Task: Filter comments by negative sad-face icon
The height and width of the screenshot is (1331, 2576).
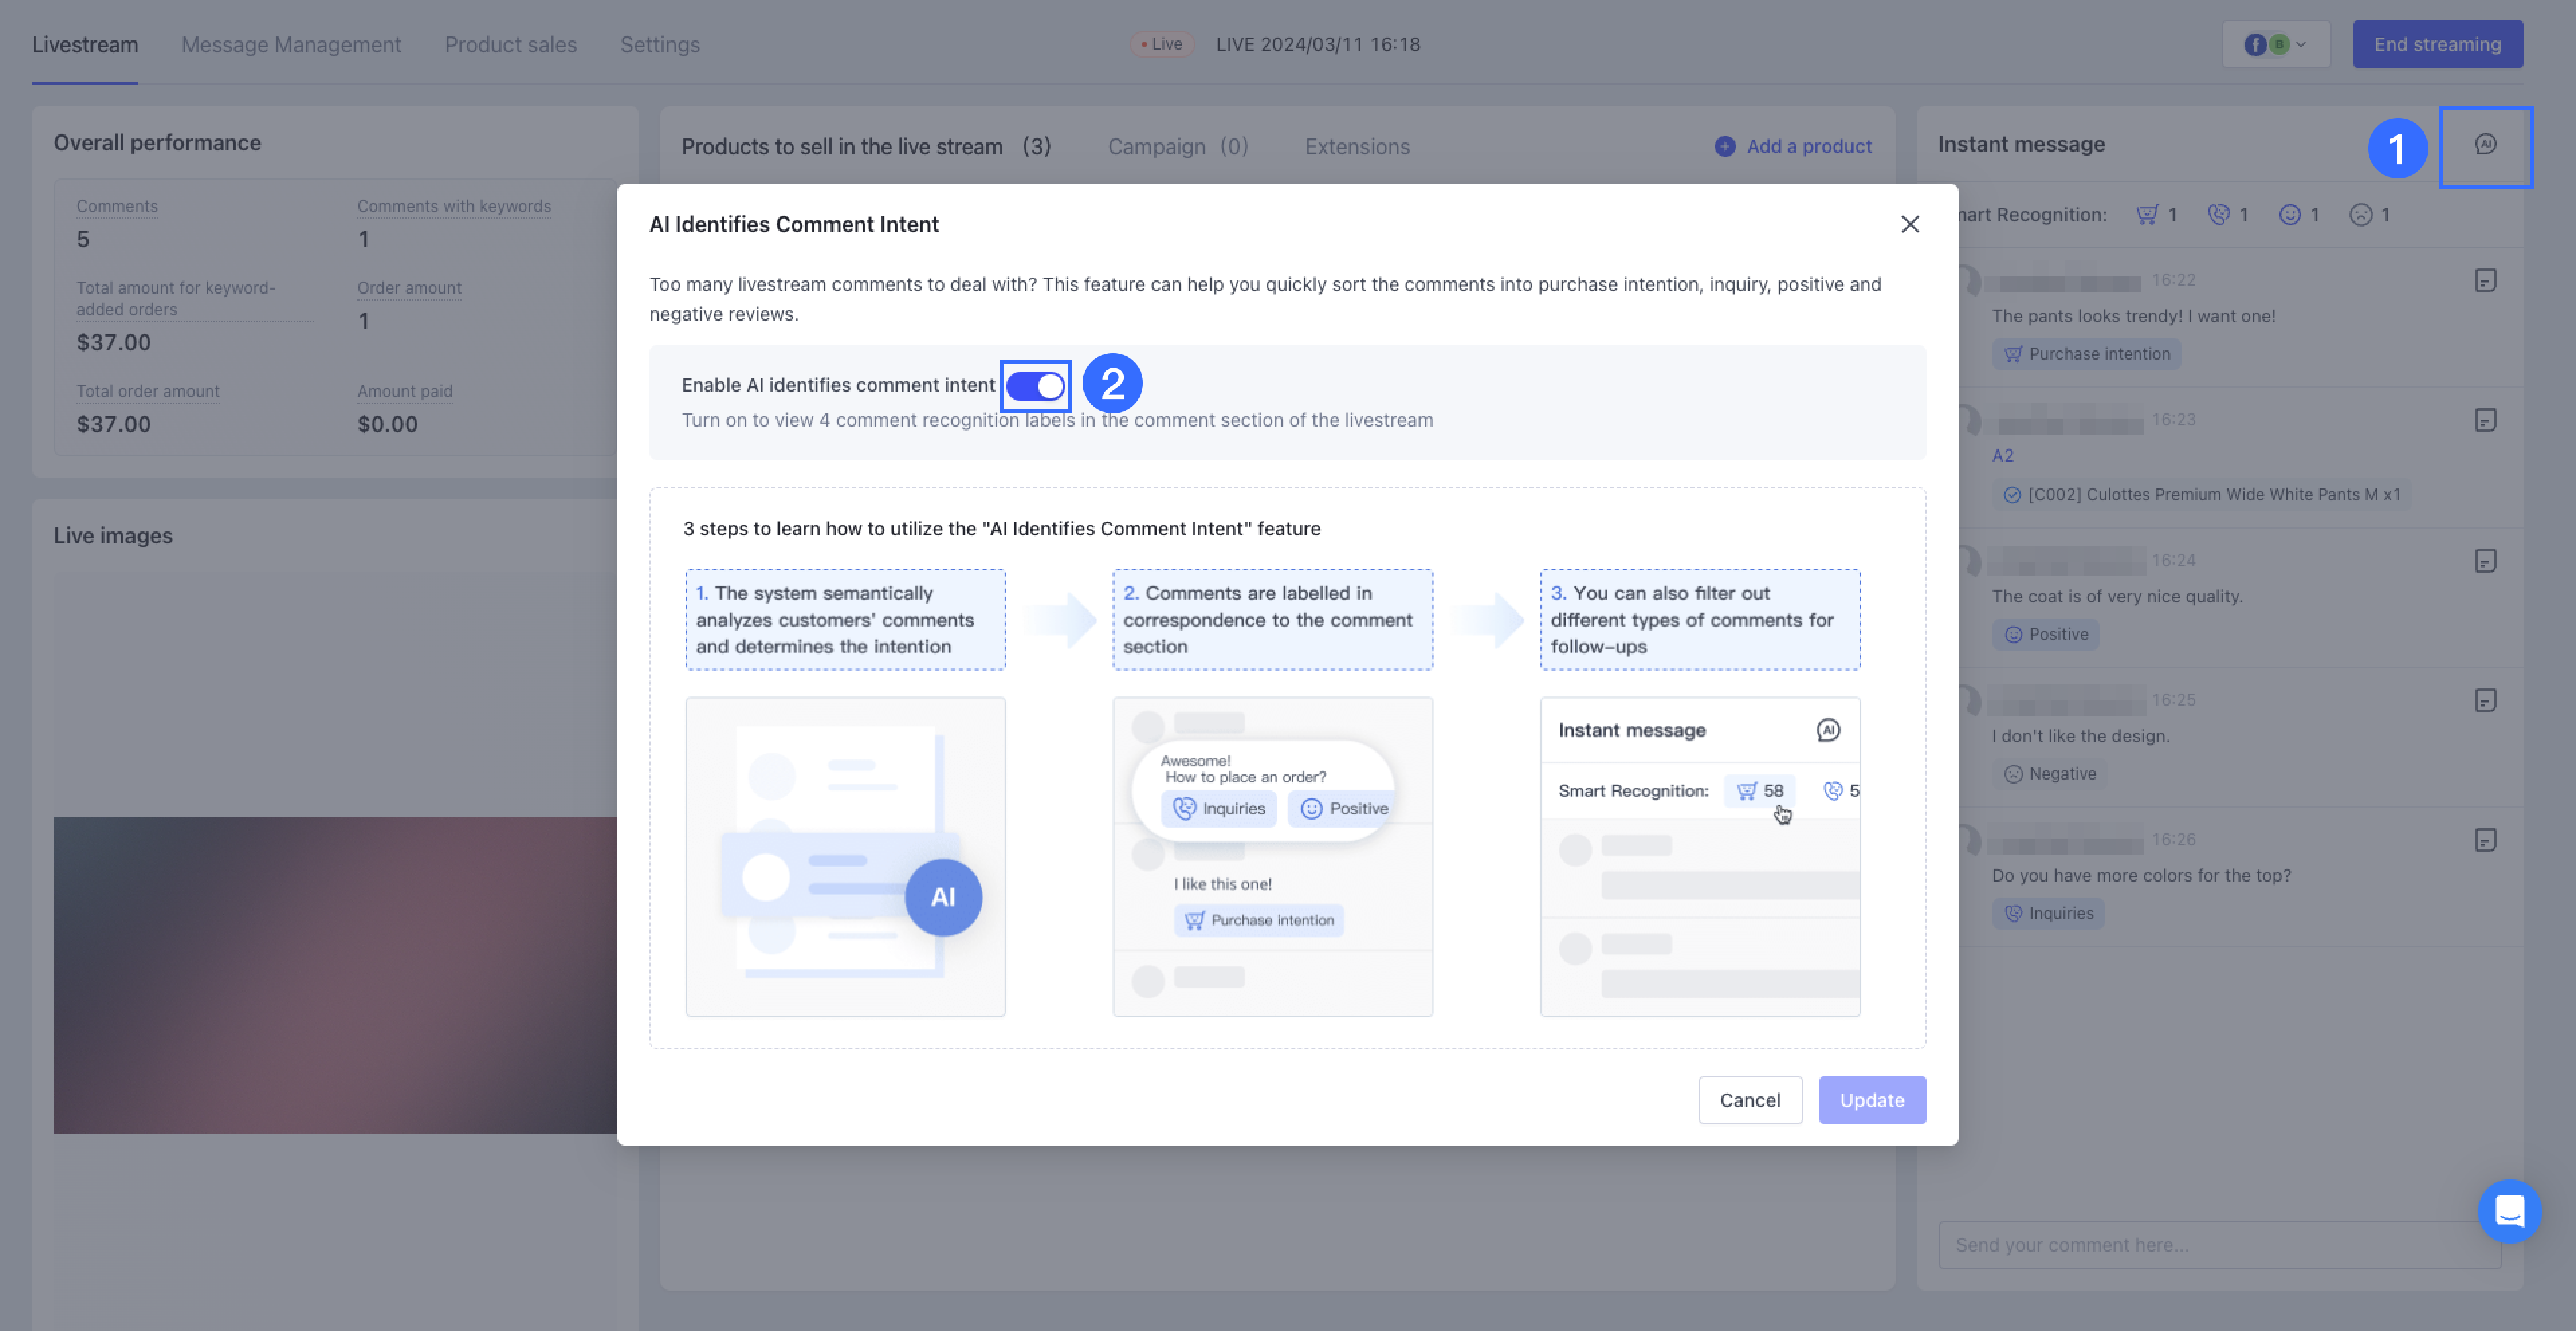Action: point(2360,215)
